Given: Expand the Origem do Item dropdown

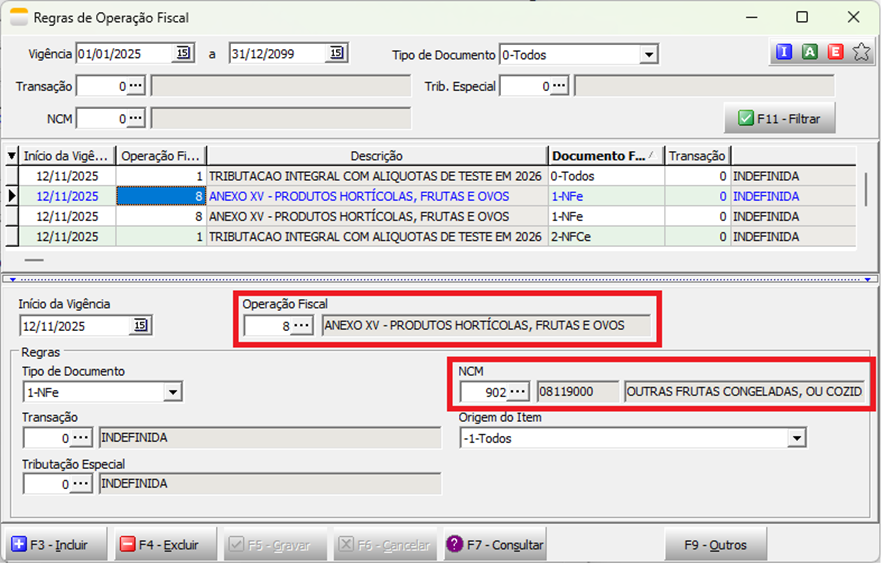Looking at the screenshot, I should click(x=796, y=438).
